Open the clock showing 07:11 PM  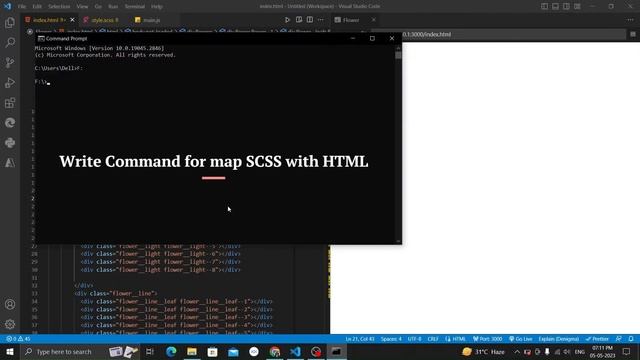[602, 351]
